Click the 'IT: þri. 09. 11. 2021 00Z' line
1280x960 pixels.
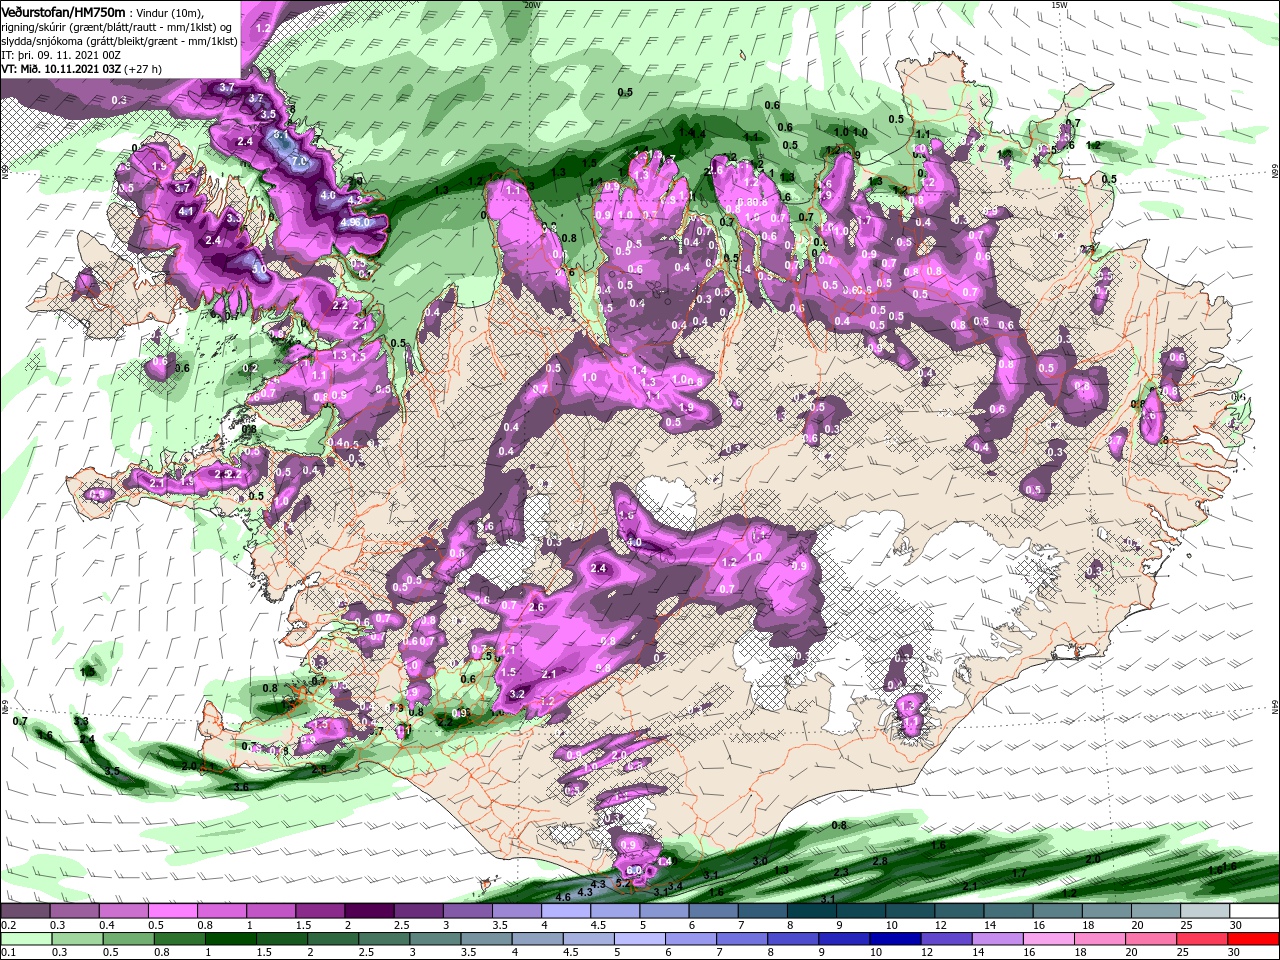click(x=60, y=55)
